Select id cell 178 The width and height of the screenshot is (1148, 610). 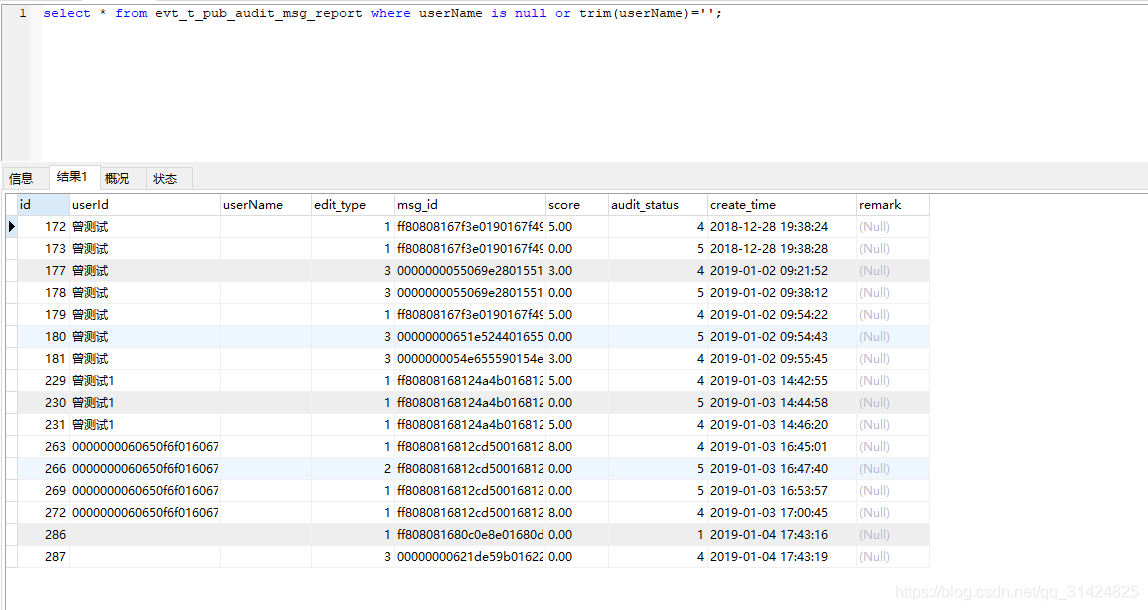coord(43,293)
